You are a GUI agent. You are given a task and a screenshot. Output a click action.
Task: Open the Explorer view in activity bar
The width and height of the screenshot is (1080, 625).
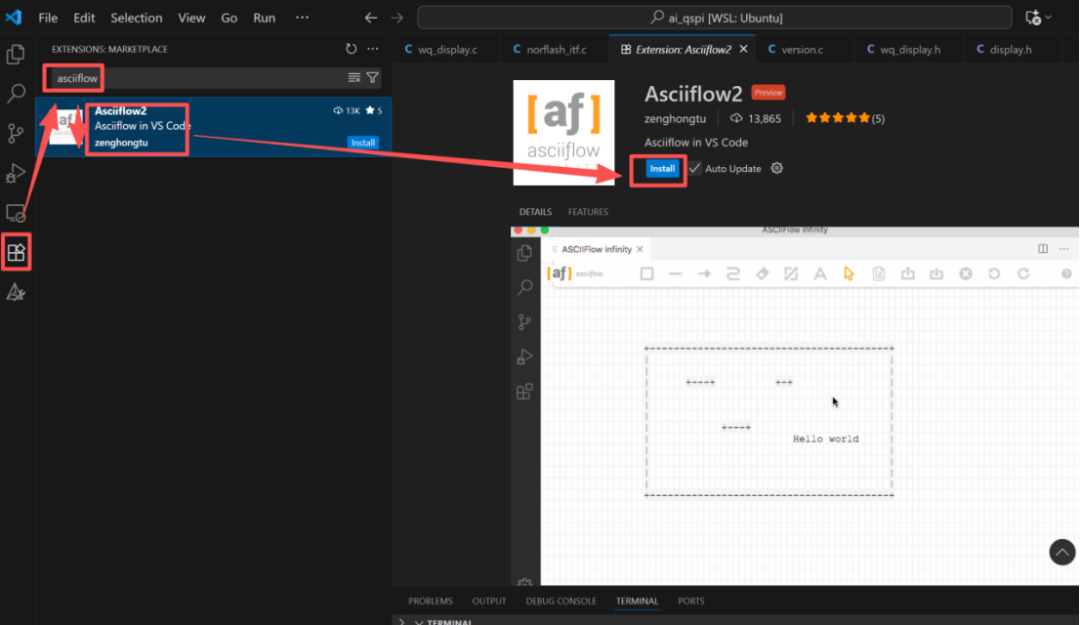[16, 55]
